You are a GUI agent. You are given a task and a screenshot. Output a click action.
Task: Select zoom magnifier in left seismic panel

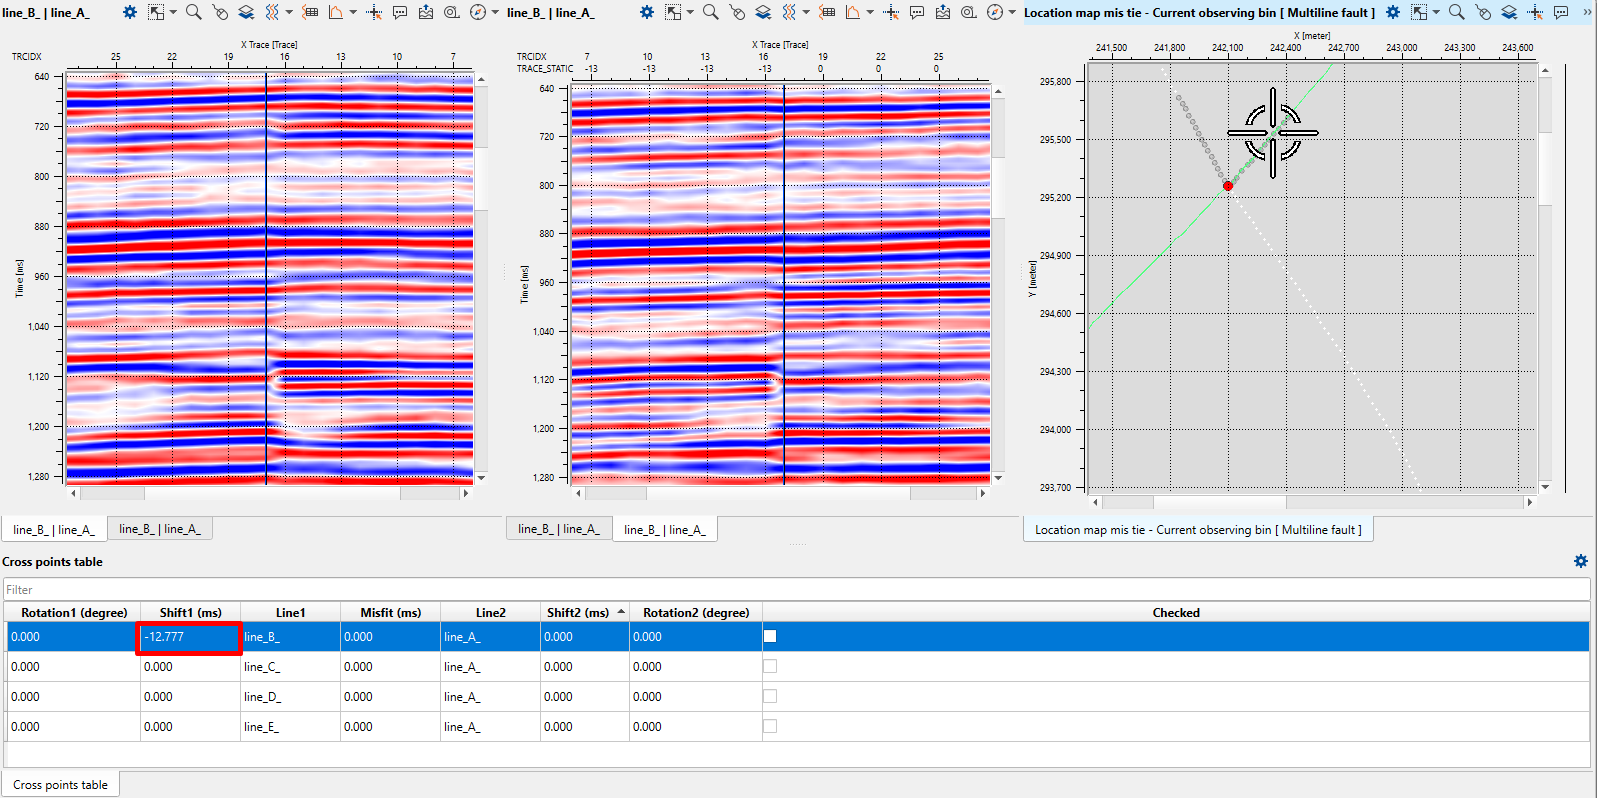[x=193, y=12]
